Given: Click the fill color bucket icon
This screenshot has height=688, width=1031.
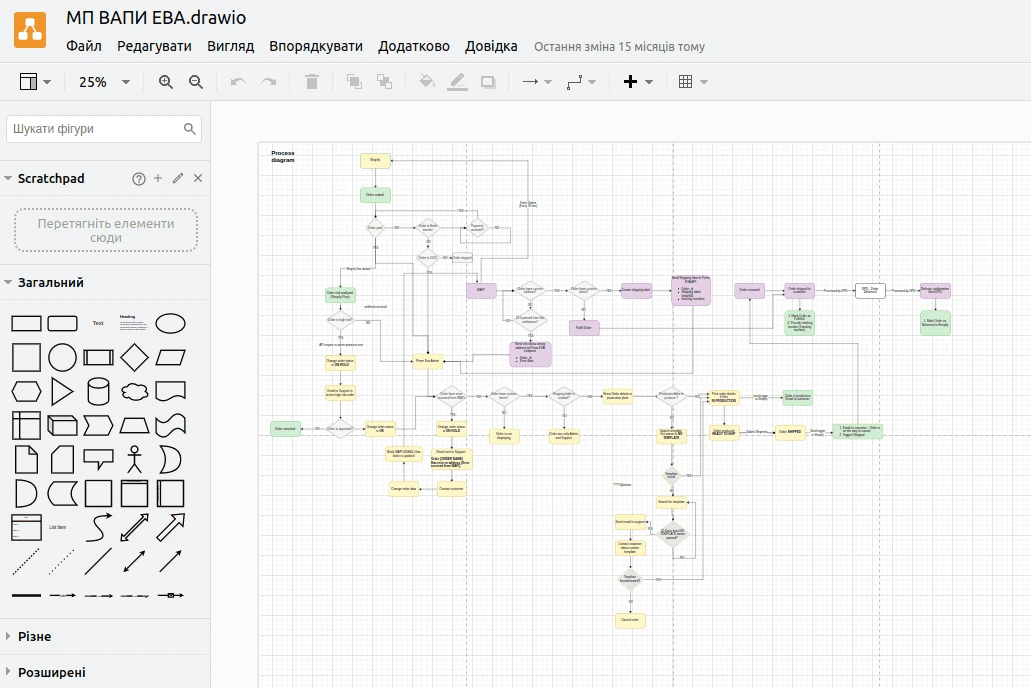Looking at the screenshot, I should coord(427,82).
